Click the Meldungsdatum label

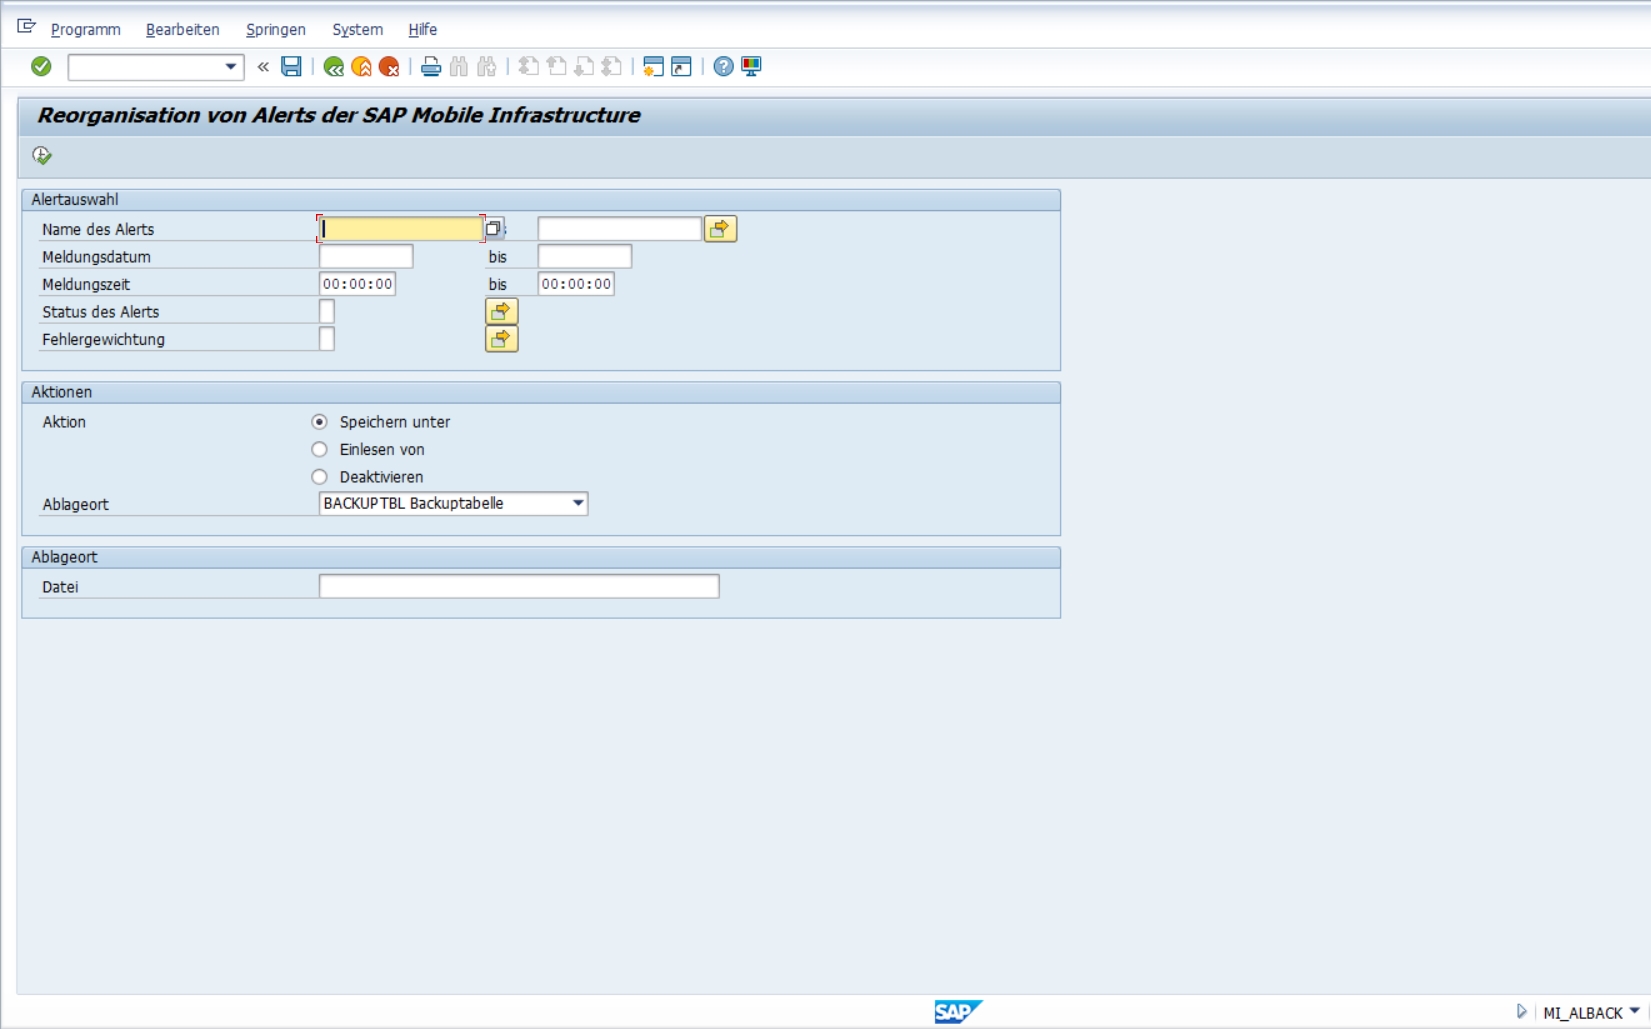pyautogui.click(x=96, y=257)
